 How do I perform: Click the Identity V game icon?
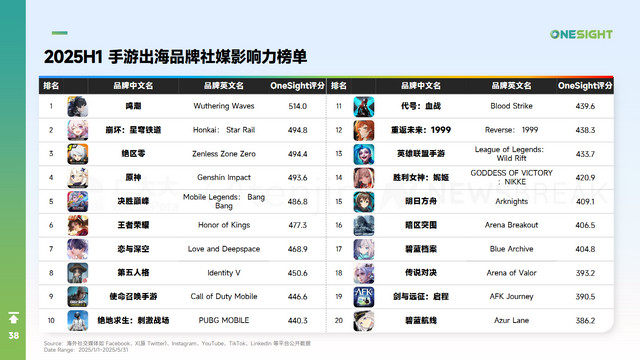point(78,273)
